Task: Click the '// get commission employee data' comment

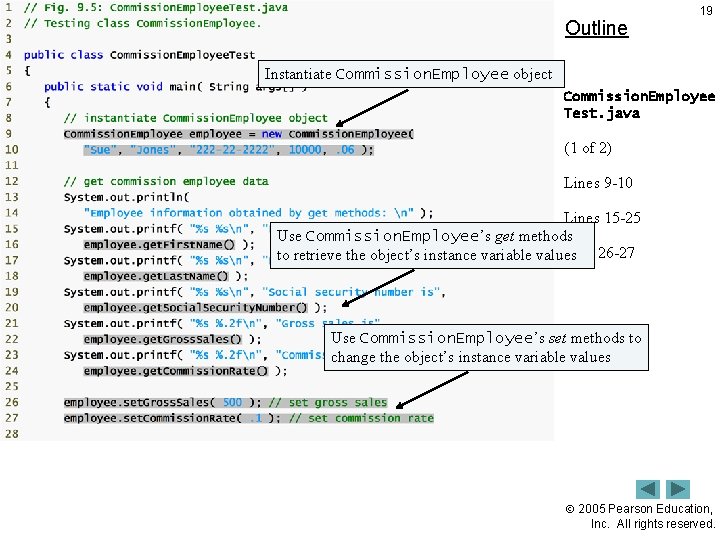Action: coord(166,181)
